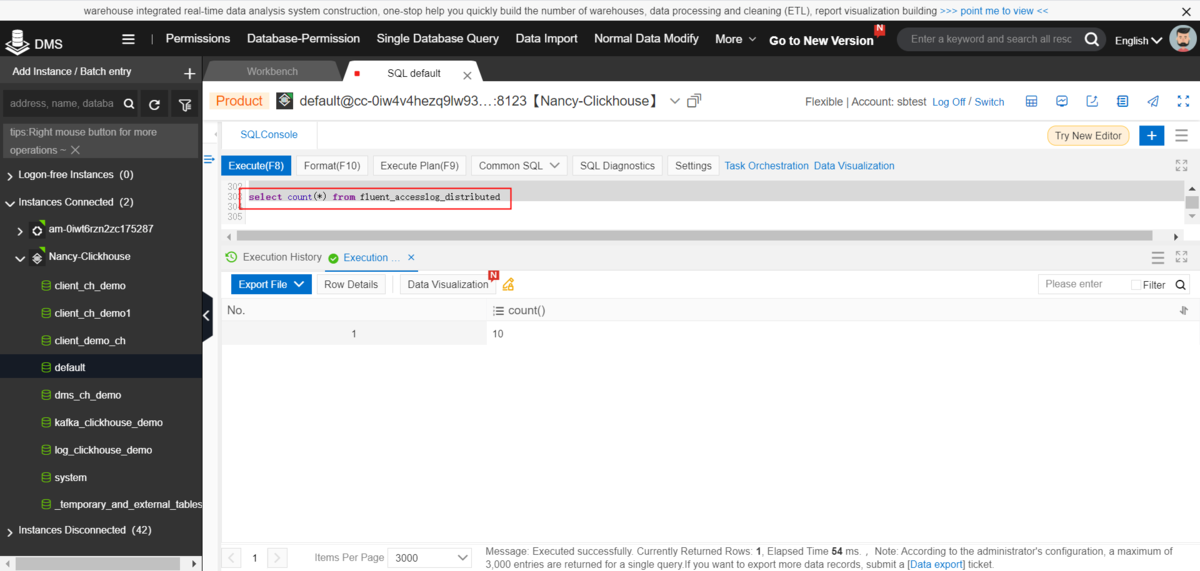Open the document list icon in header

pyautogui.click(x=1122, y=101)
